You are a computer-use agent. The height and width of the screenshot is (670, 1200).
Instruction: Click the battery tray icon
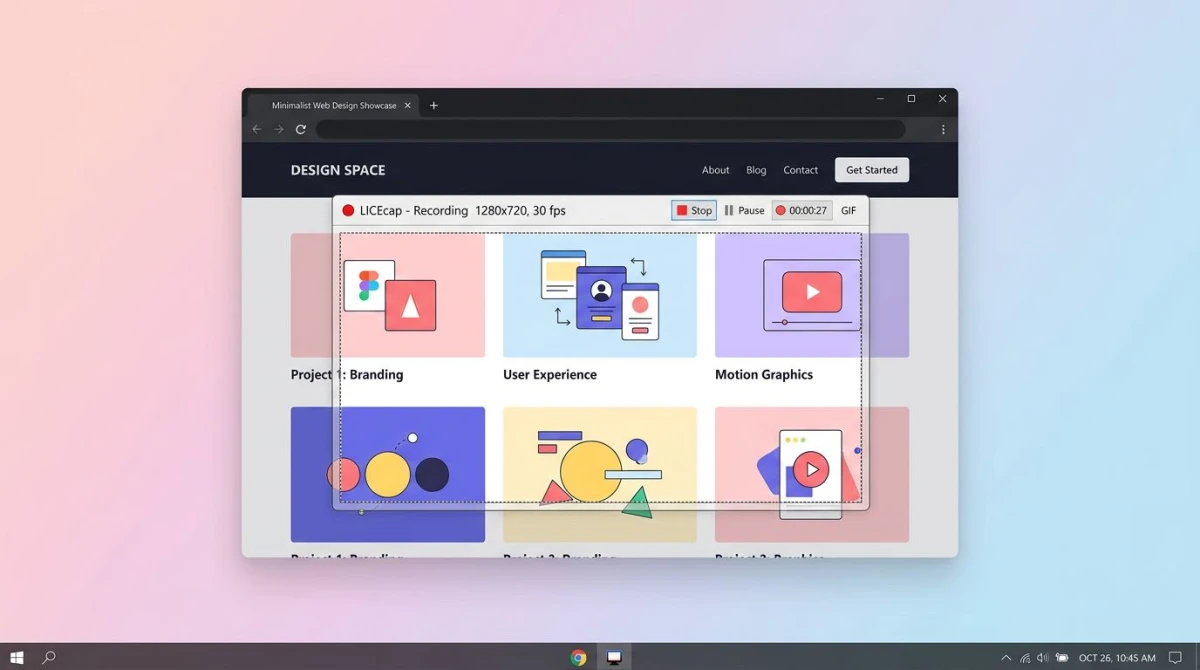click(1062, 658)
